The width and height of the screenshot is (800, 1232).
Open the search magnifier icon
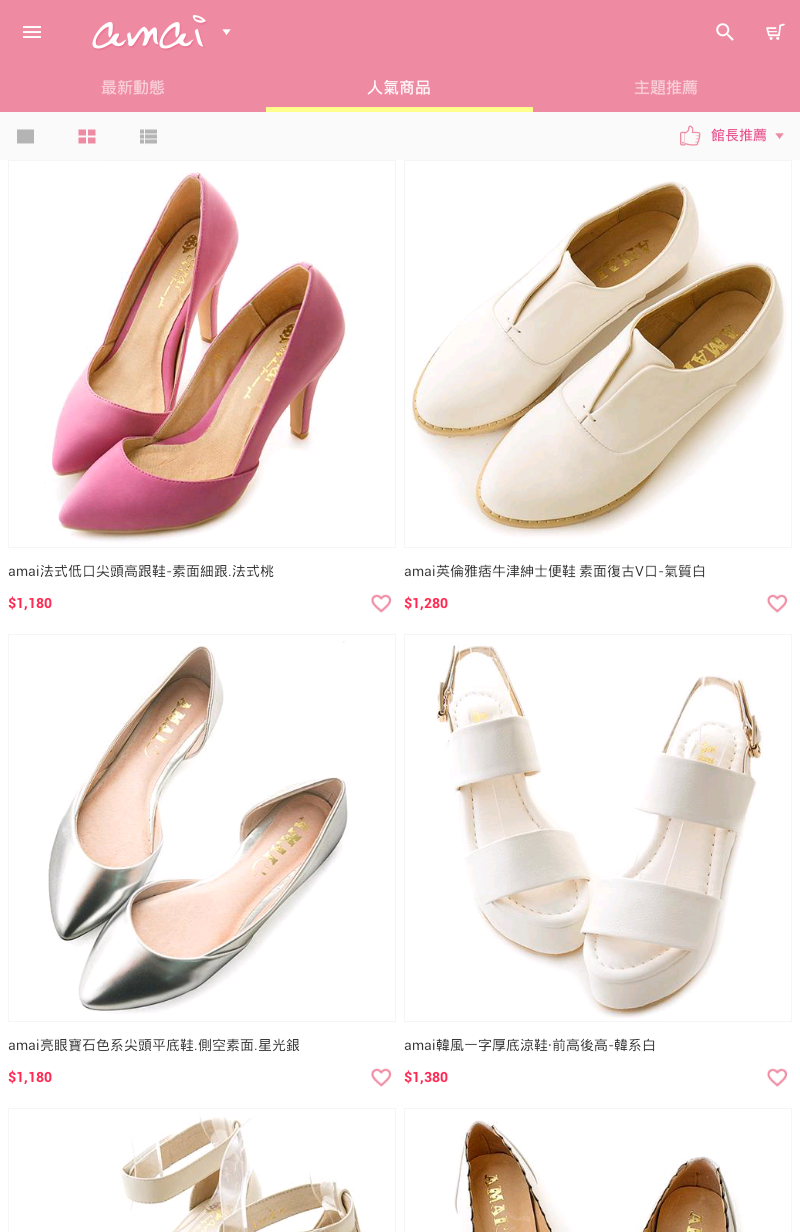point(725,32)
